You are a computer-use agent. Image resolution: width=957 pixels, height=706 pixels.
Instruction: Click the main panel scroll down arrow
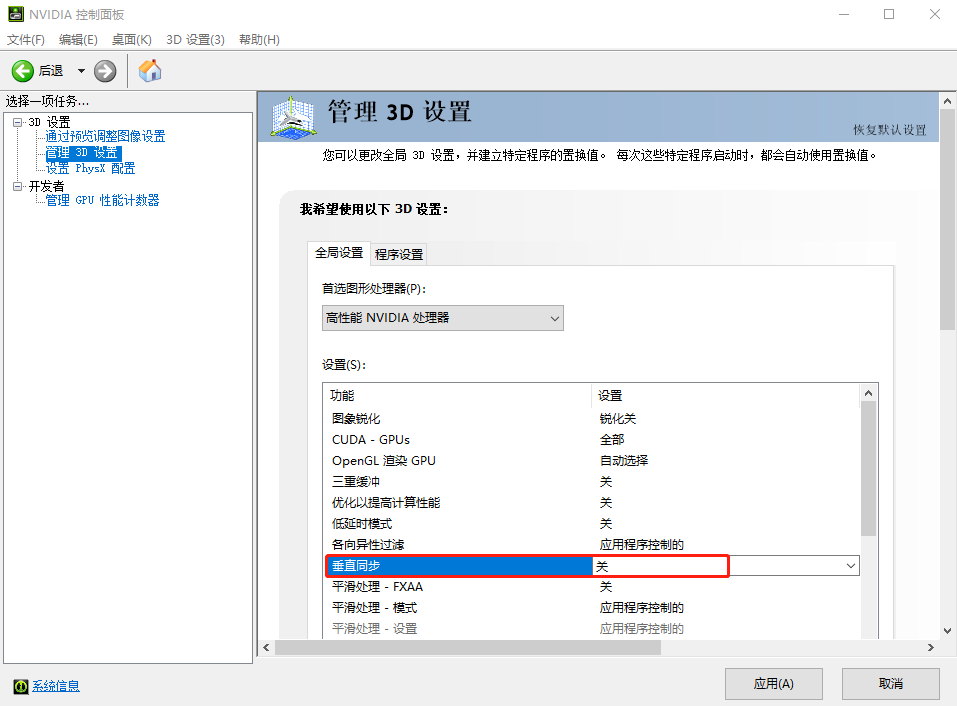point(947,631)
